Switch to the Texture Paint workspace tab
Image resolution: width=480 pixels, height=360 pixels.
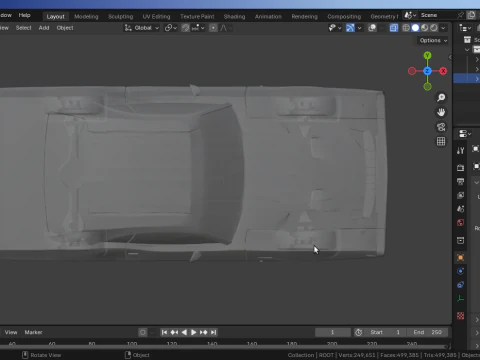click(197, 16)
